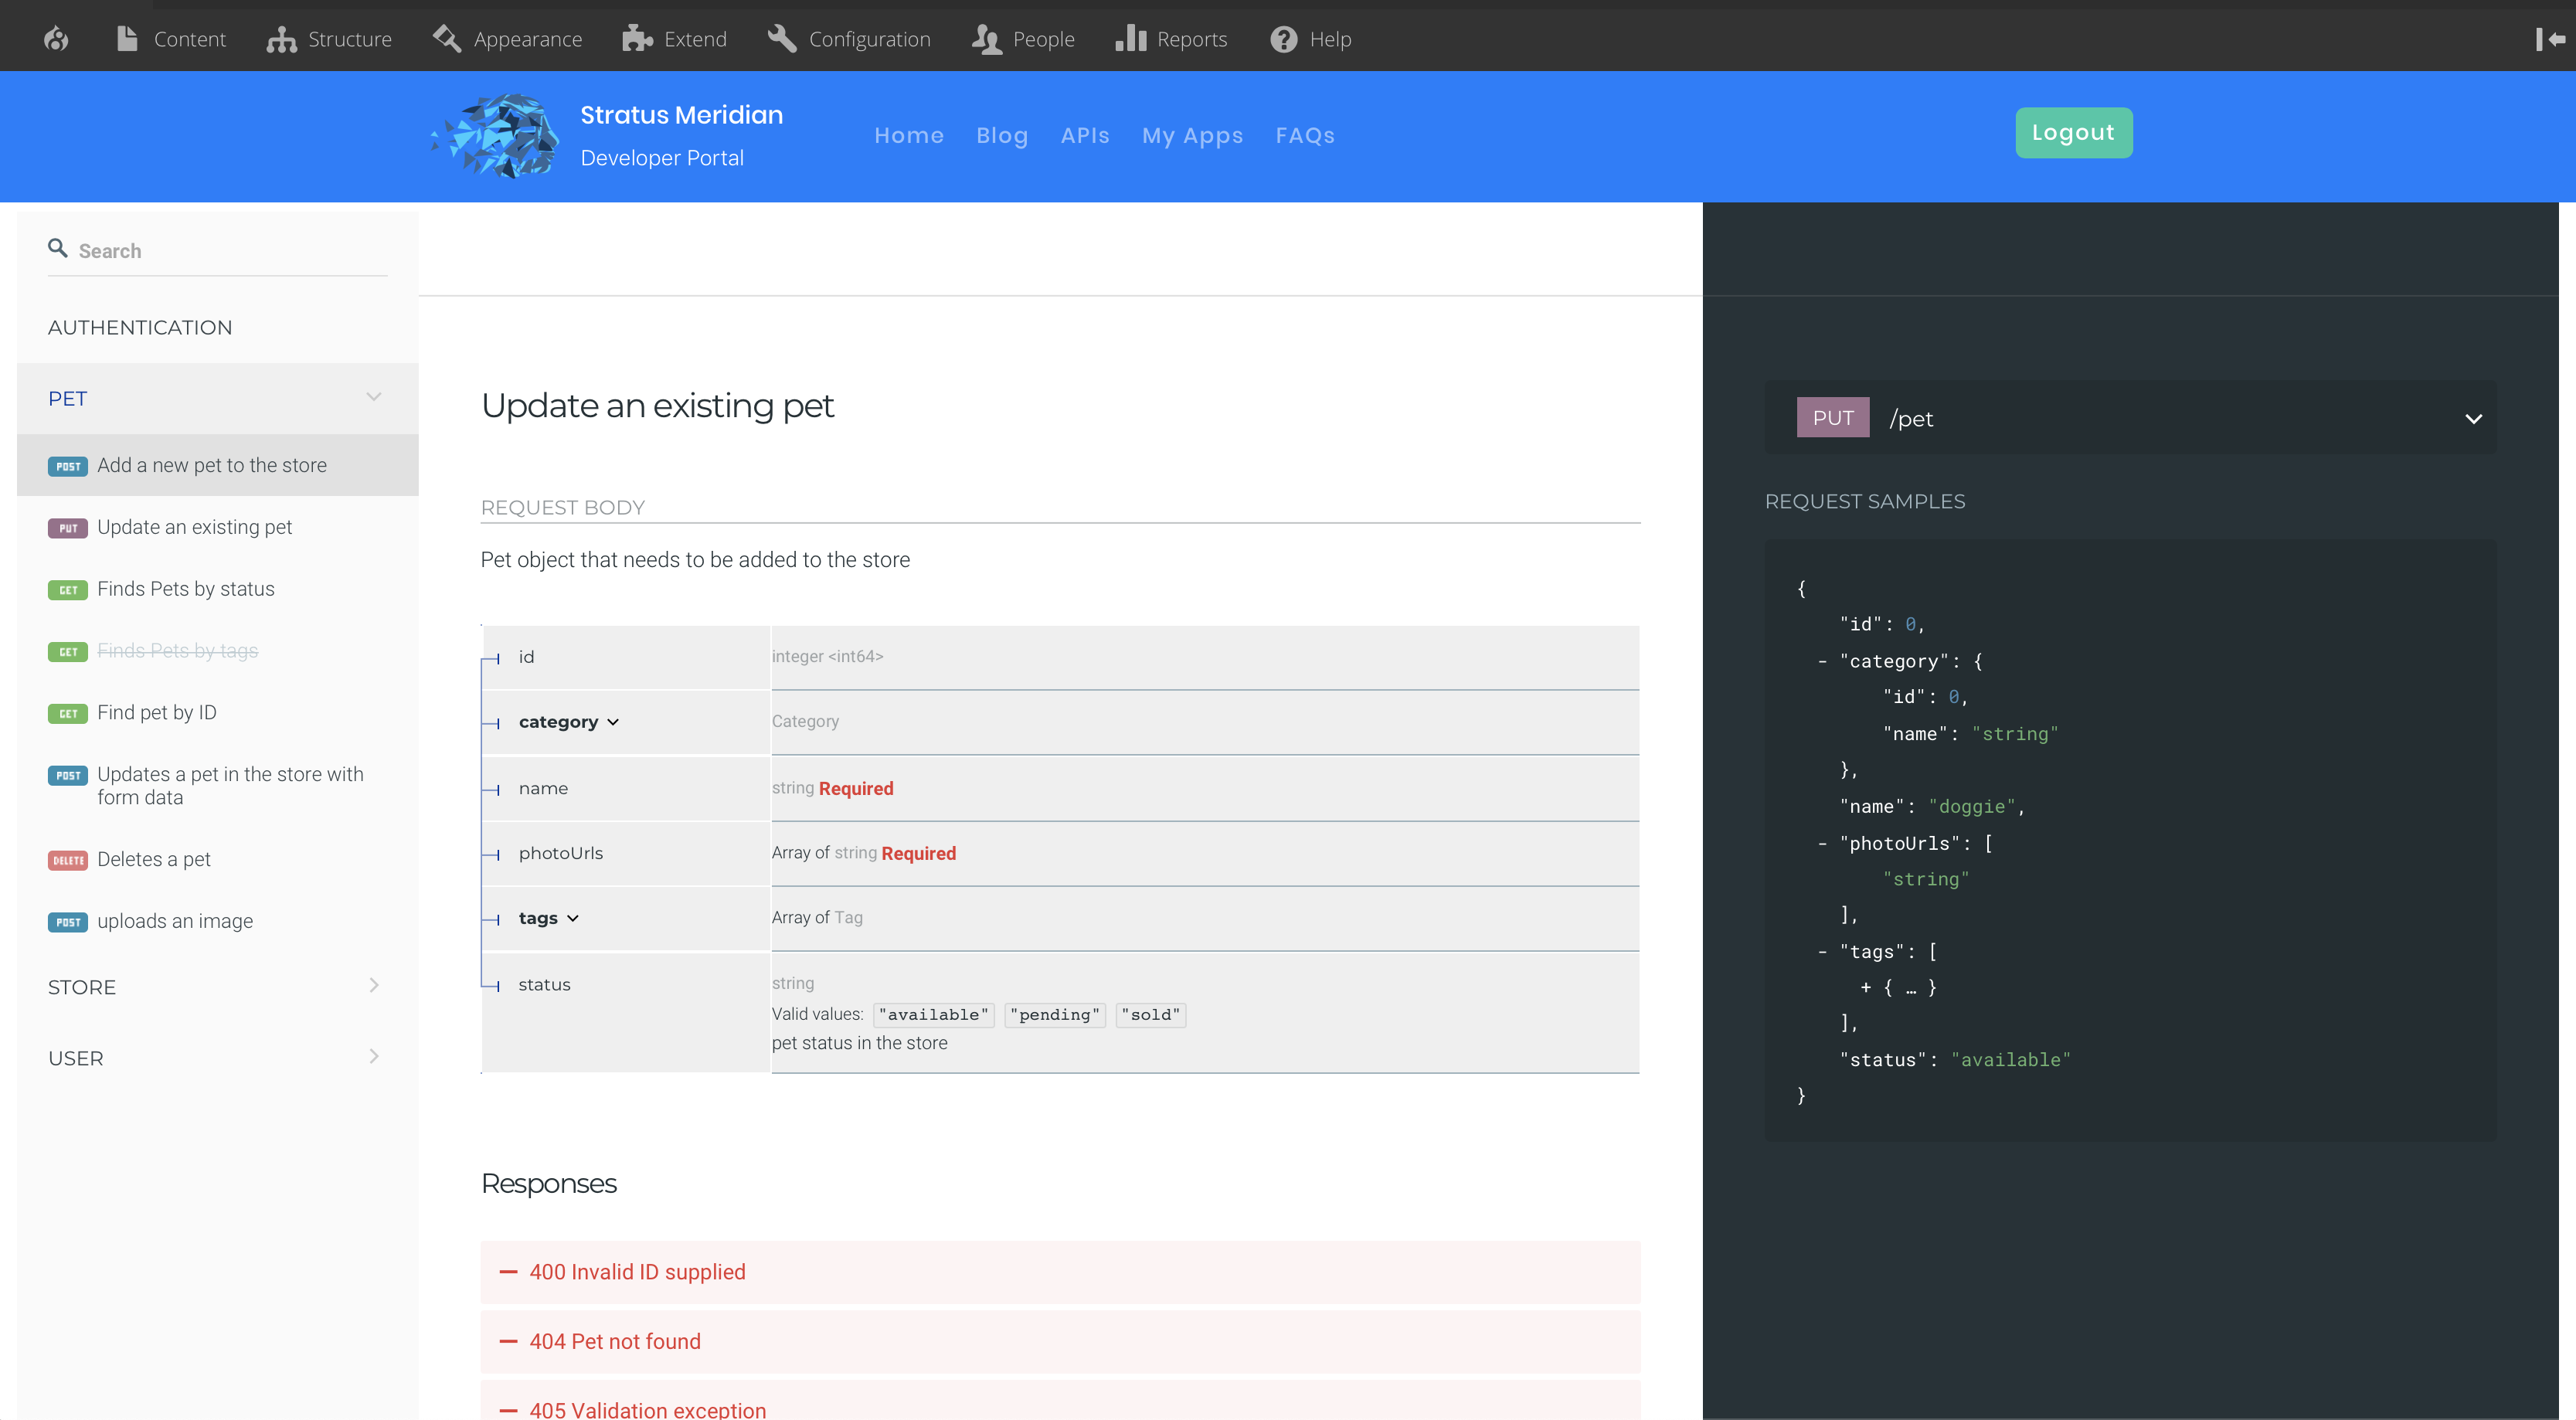Select the Structure icon in admin toolbar
2576x1420 pixels.
pyautogui.click(x=280, y=38)
